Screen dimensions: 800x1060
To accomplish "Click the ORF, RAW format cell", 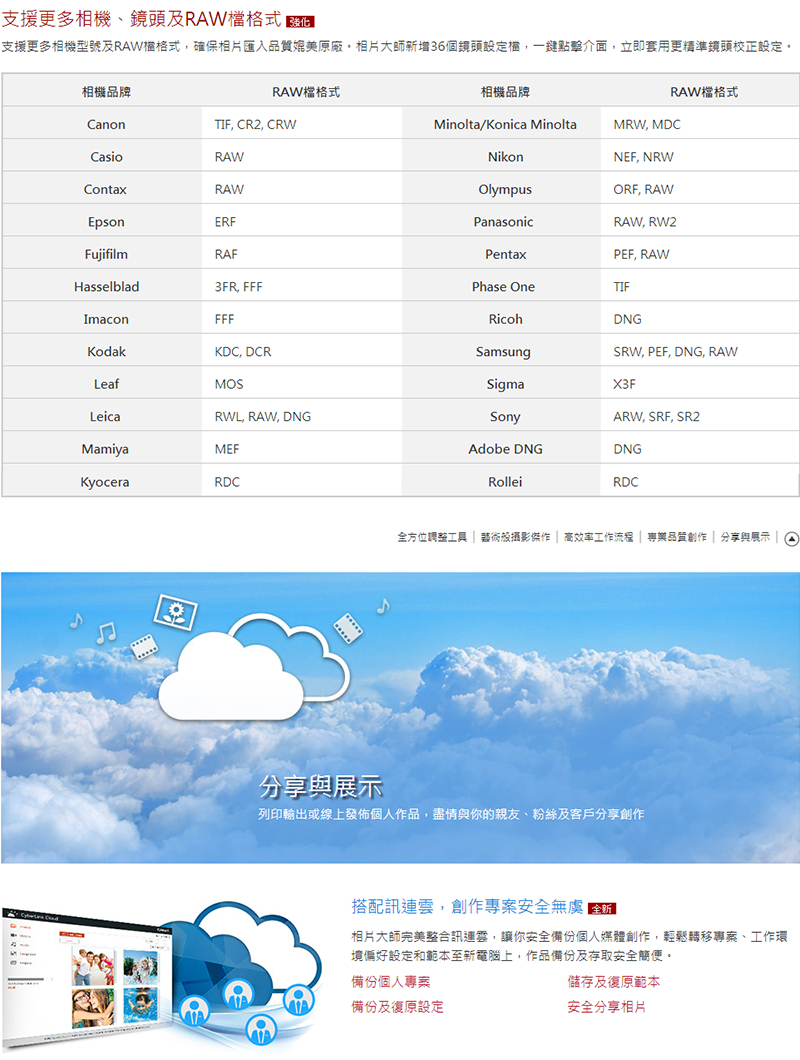I will coord(700,189).
